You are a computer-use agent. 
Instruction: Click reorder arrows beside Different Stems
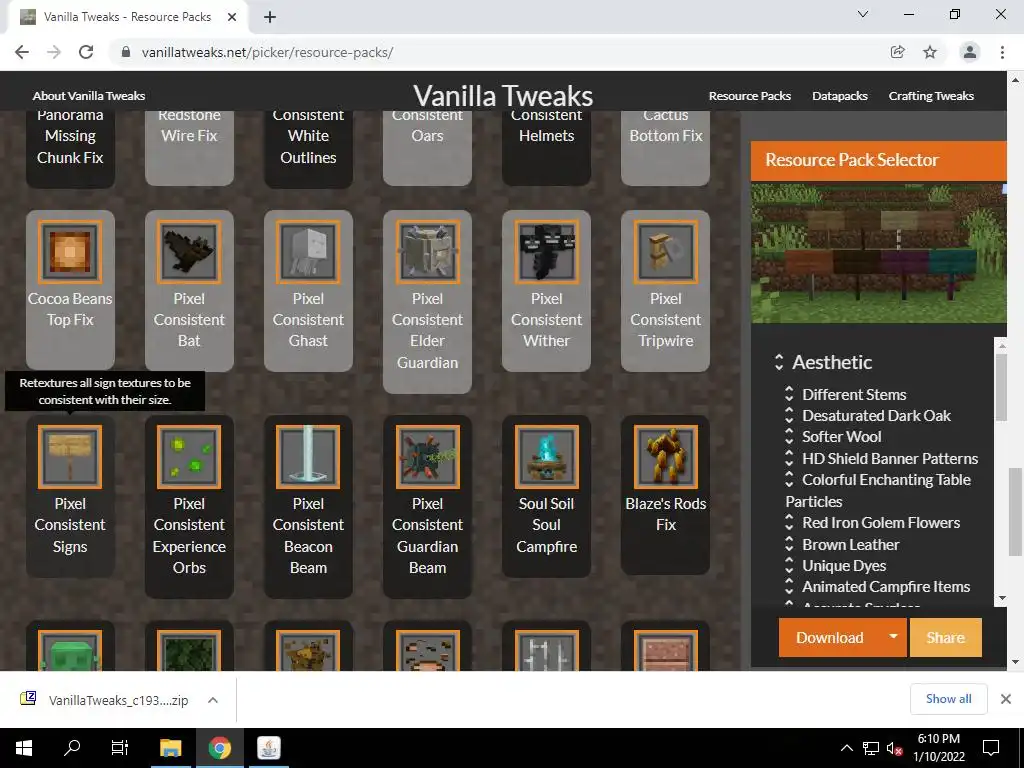point(789,394)
